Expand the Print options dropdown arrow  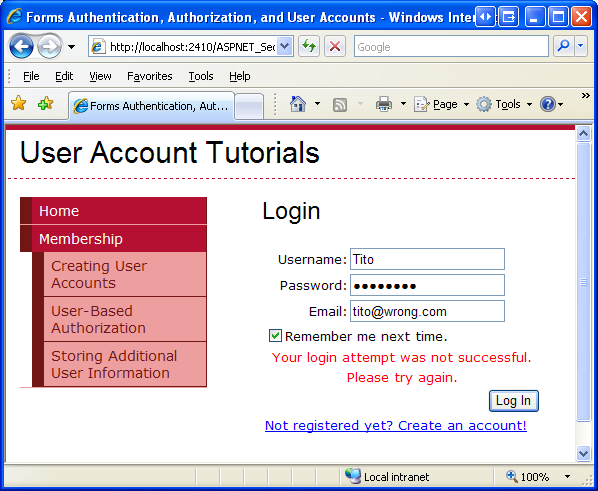coord(403,104)
